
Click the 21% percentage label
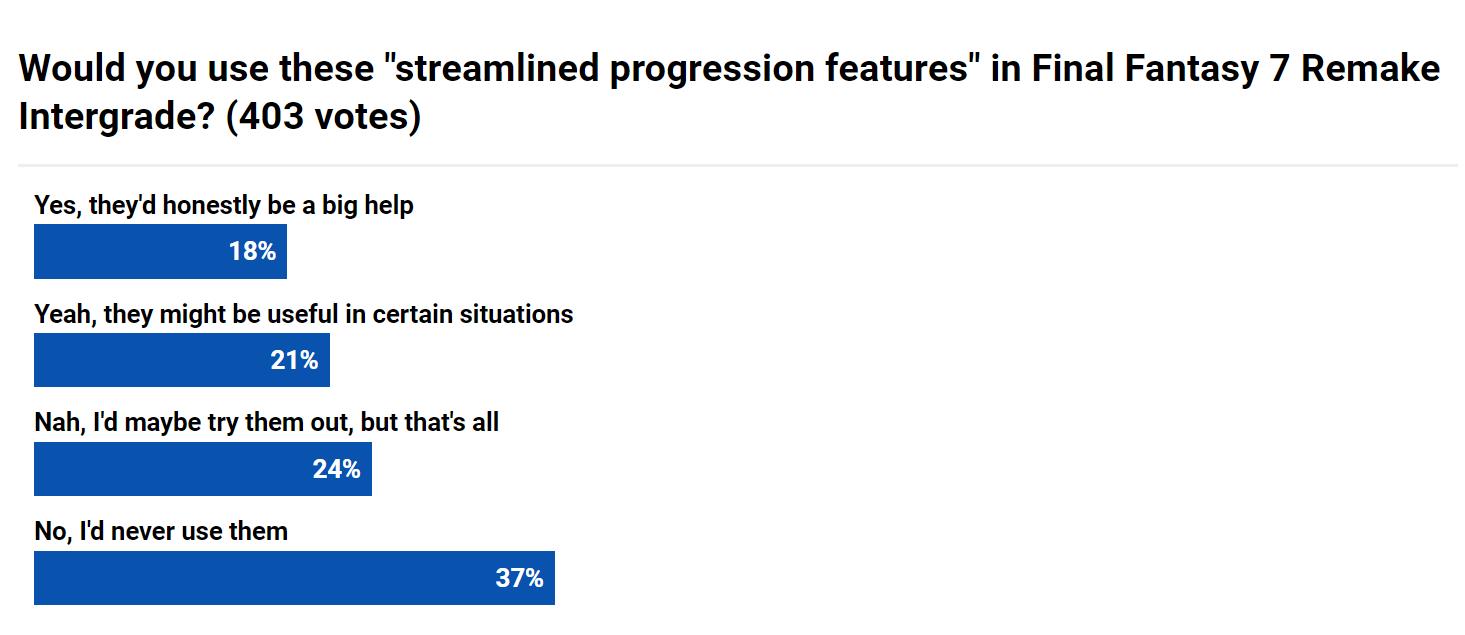(x=294, y=360)
